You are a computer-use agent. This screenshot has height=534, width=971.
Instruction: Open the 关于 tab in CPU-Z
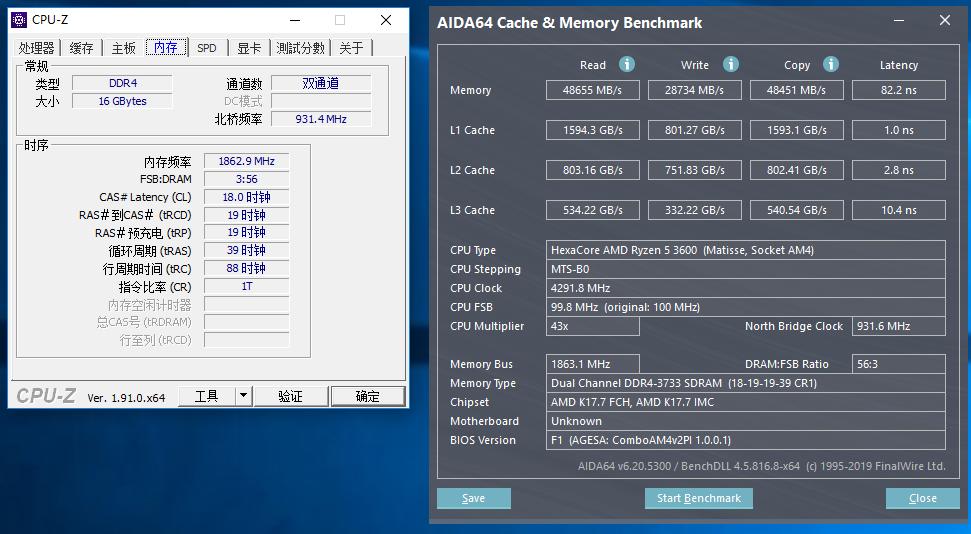351,48
